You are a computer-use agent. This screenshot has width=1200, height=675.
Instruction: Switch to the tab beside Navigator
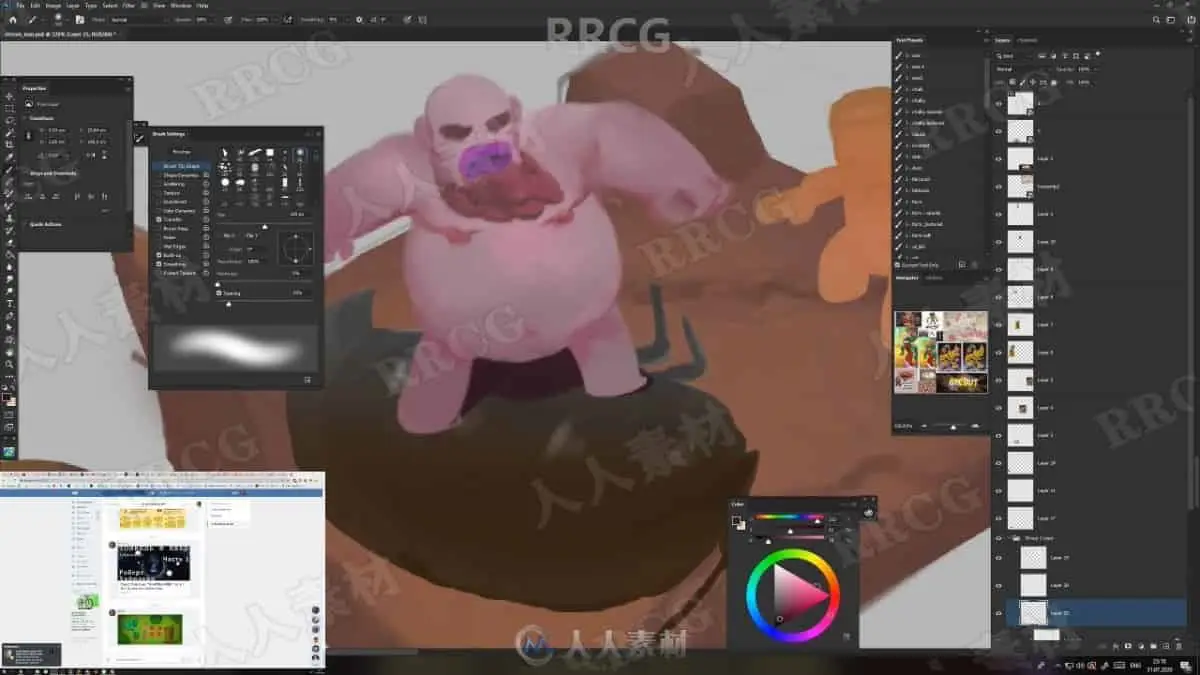tap(934, 277)
